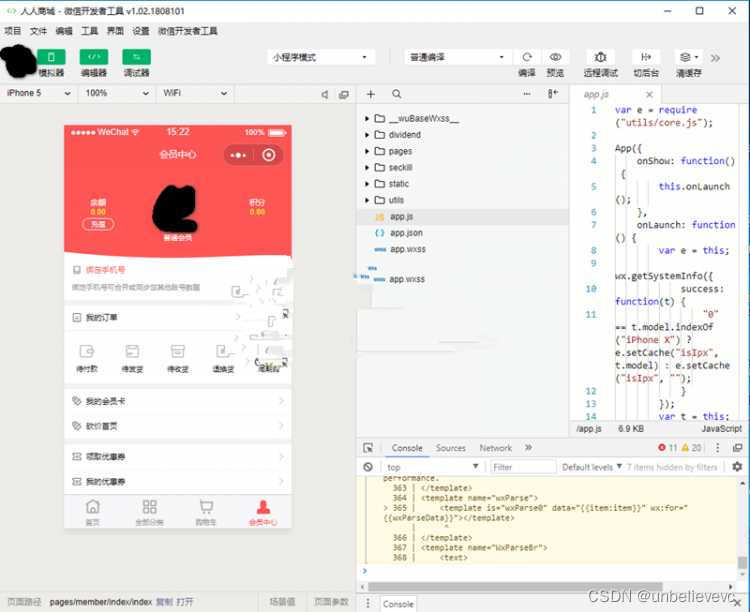
Task: Open devtools three-dot options menu
Action: pos(717,448)
